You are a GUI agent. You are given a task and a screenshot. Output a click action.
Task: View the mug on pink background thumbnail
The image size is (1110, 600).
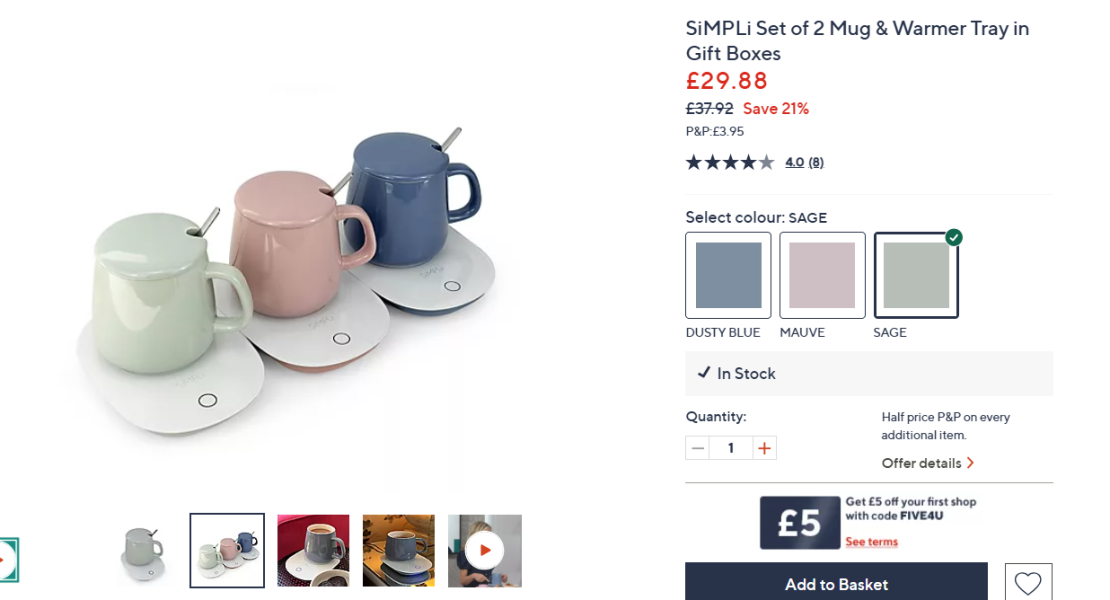pos(313,550)
